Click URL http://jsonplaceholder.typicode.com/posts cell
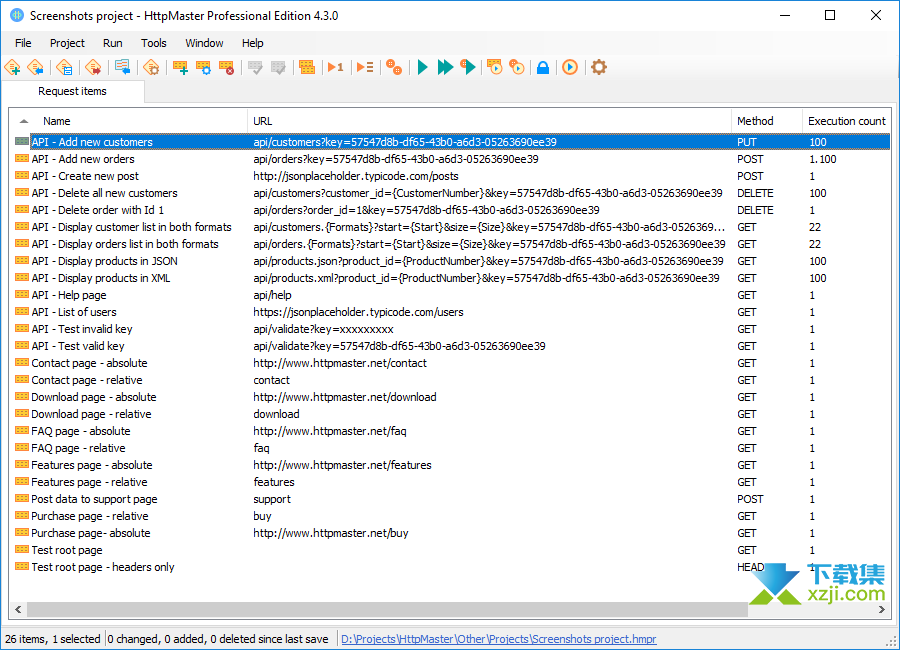The width and height of the screenshot is (900, 650). coord(356,176)
